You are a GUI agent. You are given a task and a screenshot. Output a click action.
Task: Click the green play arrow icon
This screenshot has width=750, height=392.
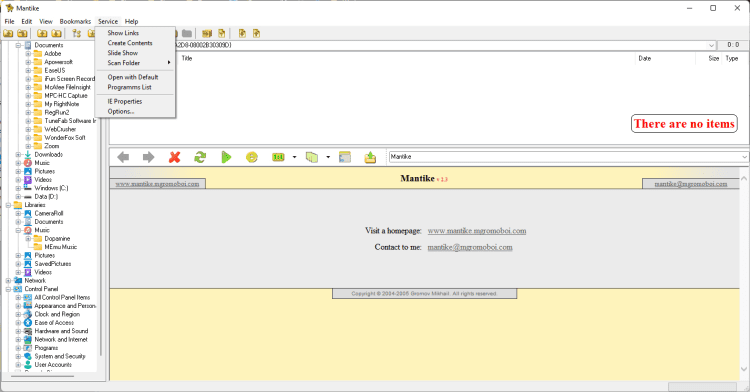click(226, 157)
